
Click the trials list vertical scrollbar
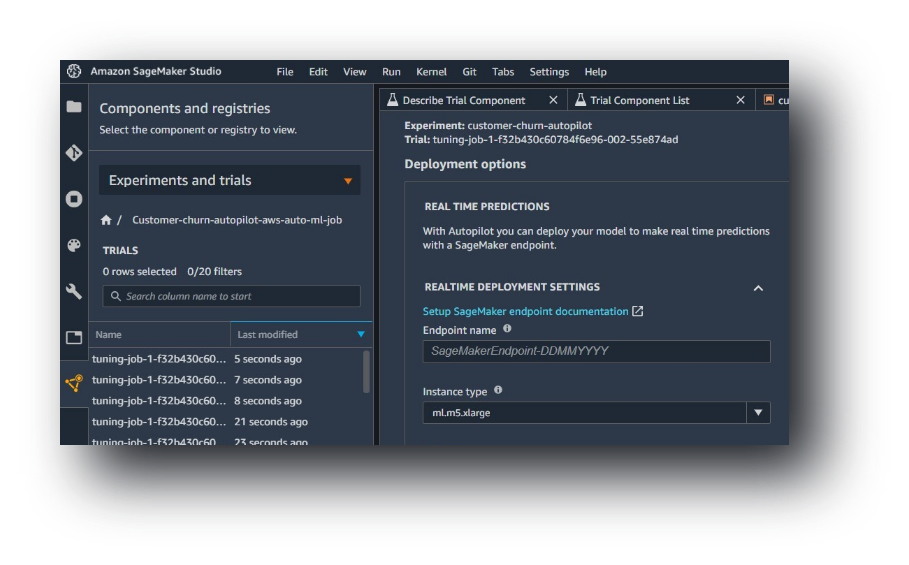(366, 371)
